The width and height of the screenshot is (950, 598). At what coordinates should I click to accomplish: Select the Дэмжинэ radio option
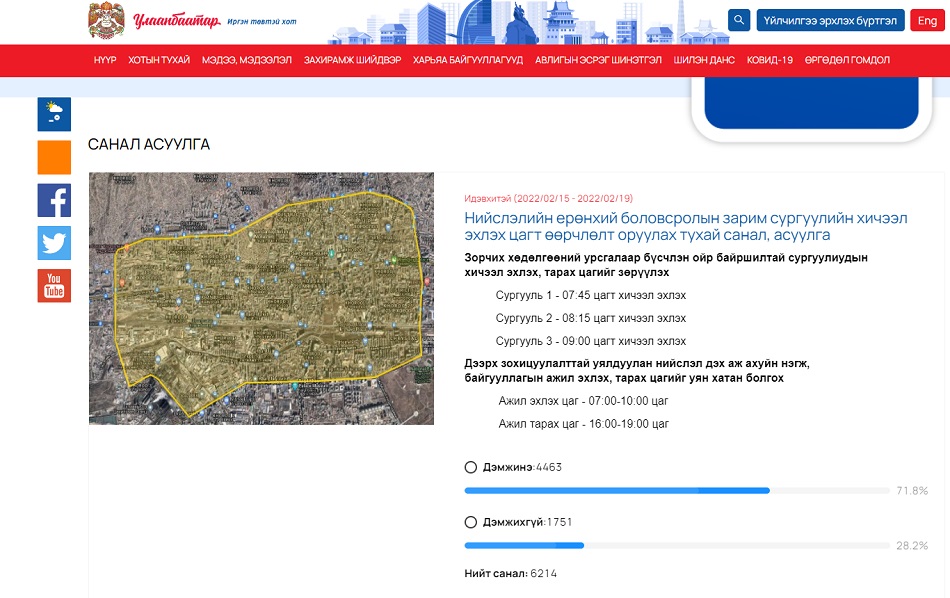pos(471,467)
